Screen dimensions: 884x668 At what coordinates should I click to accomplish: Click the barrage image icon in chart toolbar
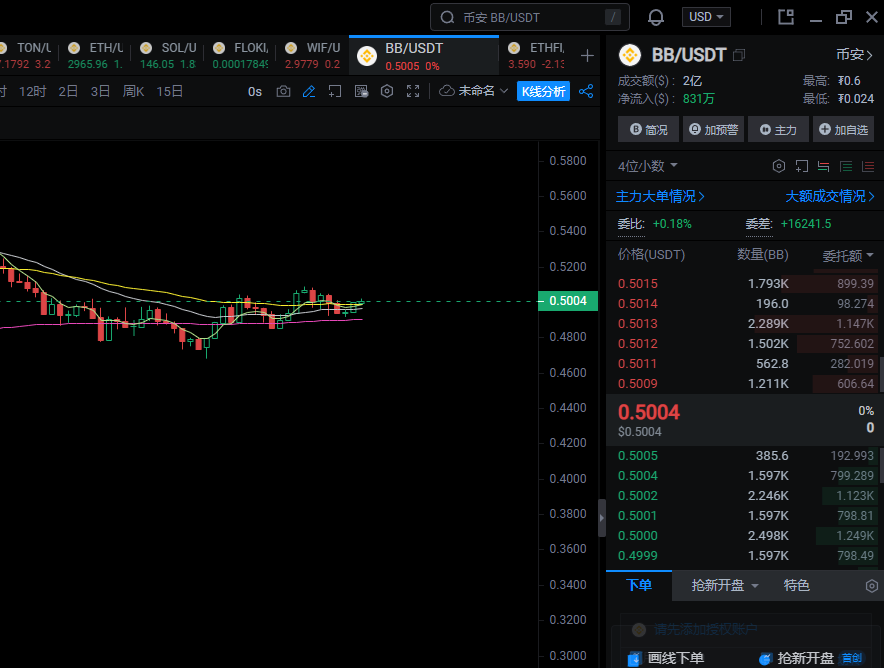tap(361, 91)
